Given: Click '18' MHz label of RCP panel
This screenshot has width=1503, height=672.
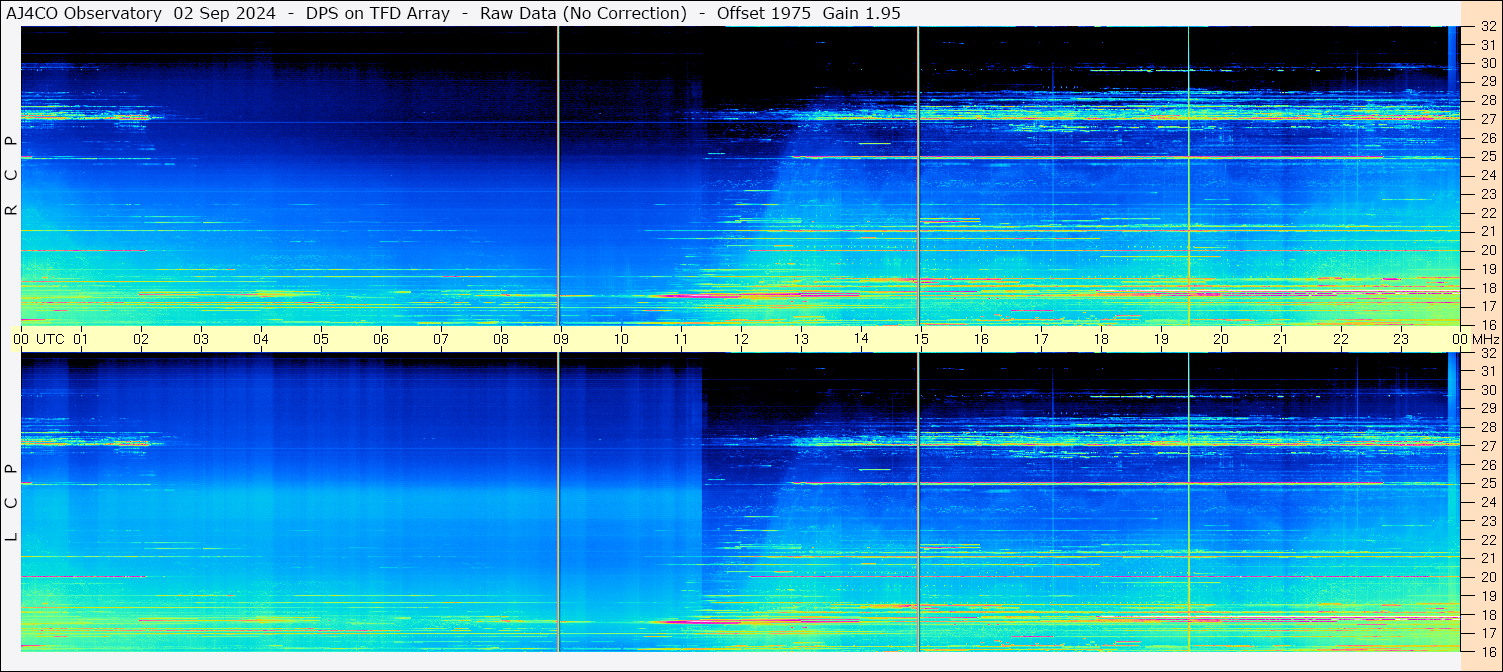Looking at the screenshot, I should 1488,288.
